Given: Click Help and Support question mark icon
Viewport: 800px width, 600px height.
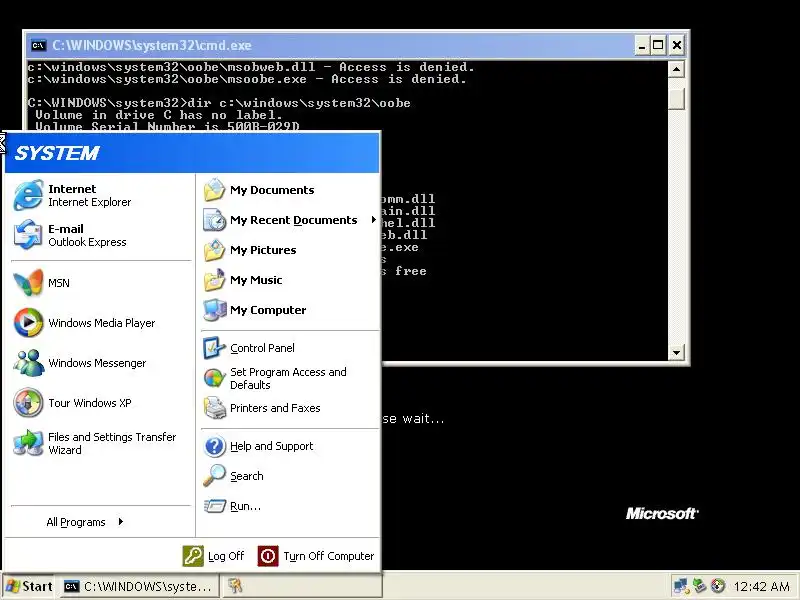Looking at the screenshot, I should click(214, 446).
